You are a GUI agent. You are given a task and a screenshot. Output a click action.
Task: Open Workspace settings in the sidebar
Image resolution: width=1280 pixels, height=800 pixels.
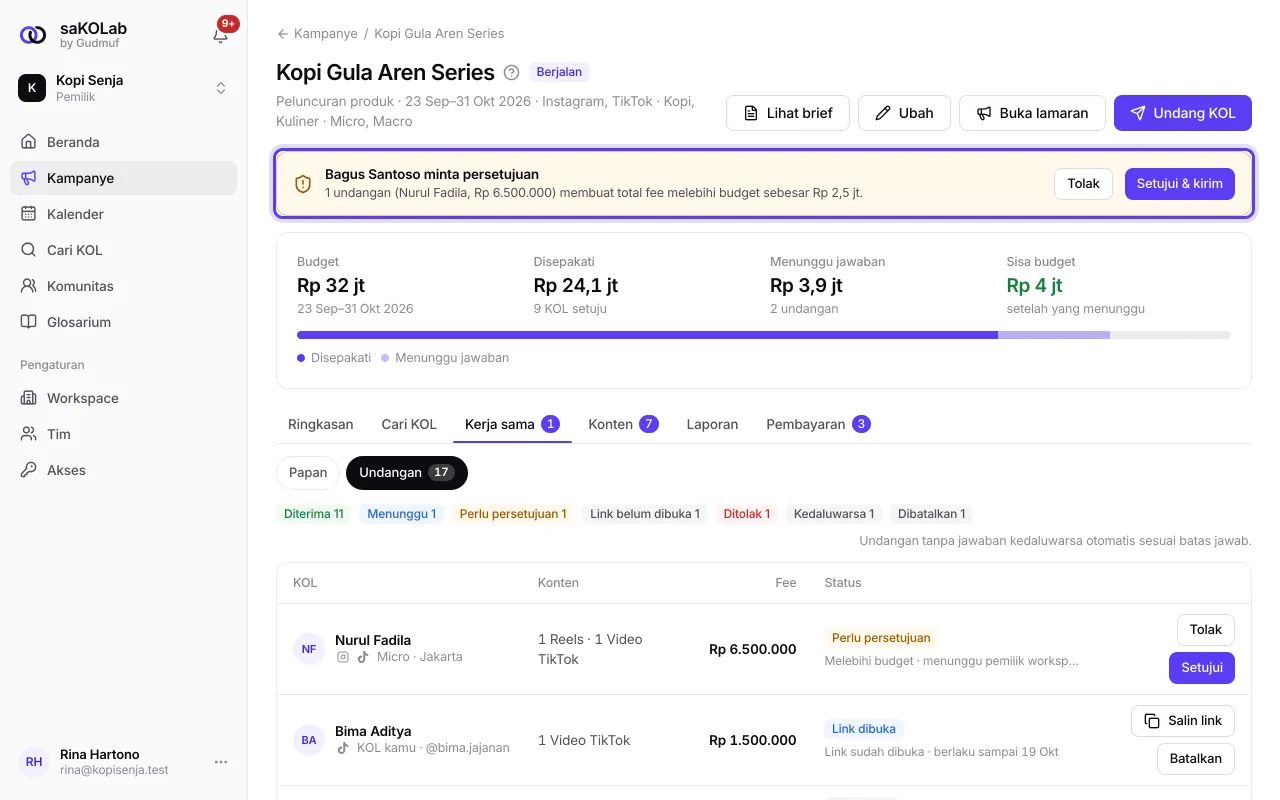pos(124,398)
